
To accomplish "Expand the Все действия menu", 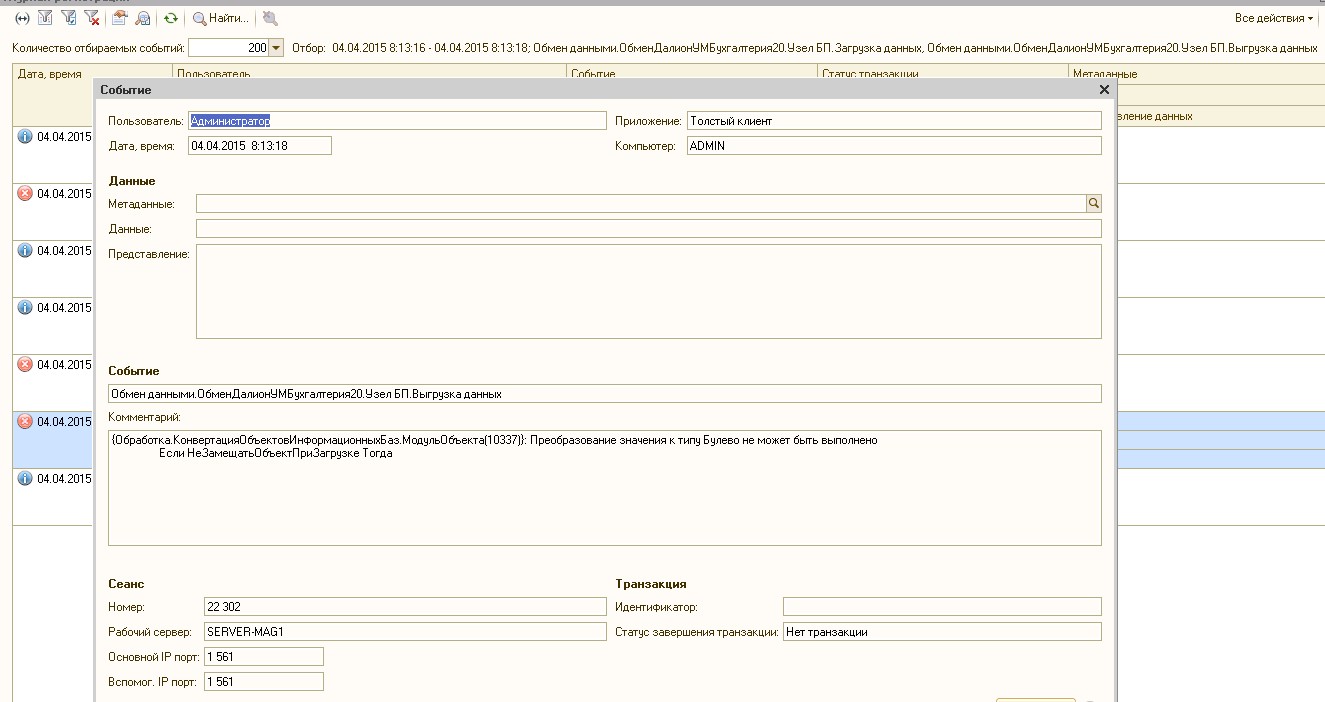I will [1273, 18].
